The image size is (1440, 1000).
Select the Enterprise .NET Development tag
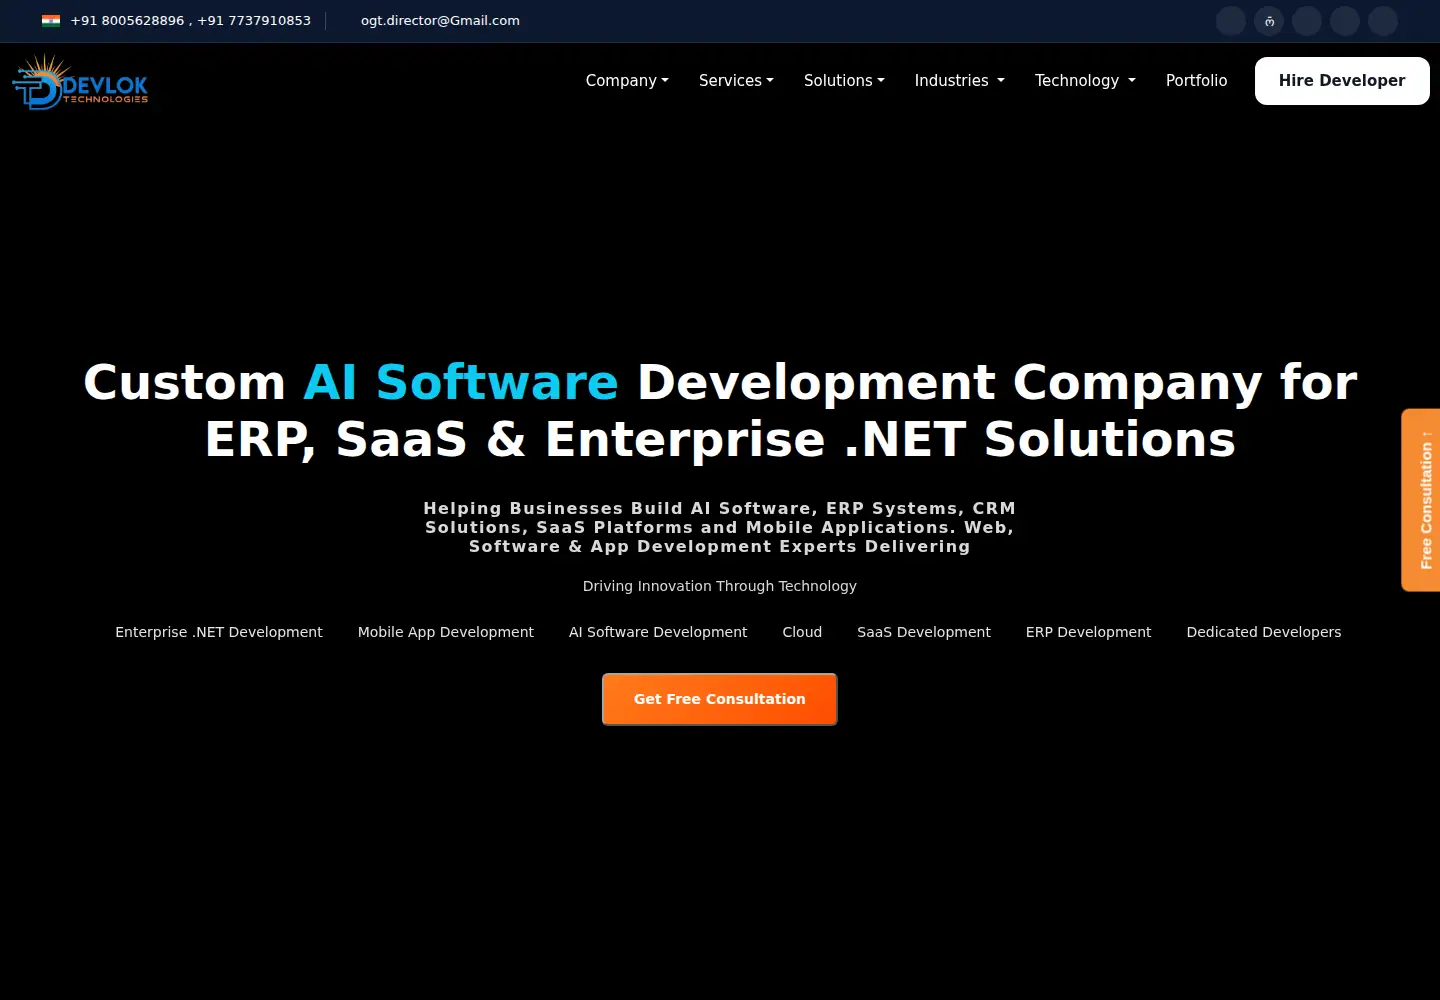click(x=219, y=632)
